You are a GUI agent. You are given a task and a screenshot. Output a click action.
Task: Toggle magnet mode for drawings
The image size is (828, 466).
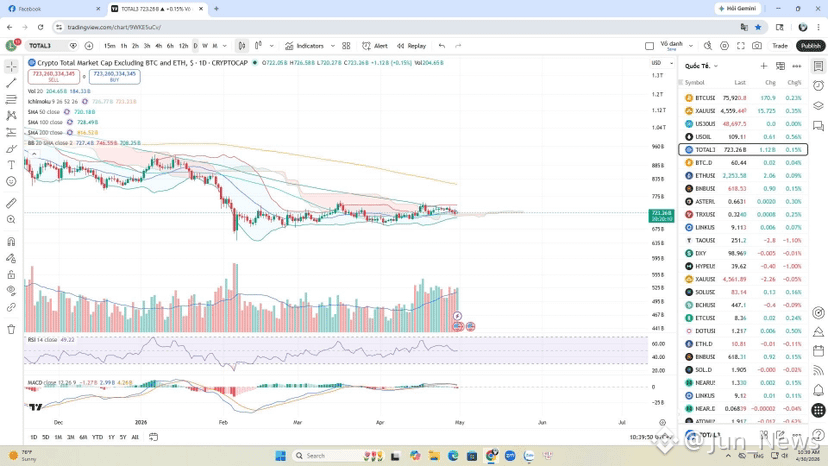[x=11, y=242]
